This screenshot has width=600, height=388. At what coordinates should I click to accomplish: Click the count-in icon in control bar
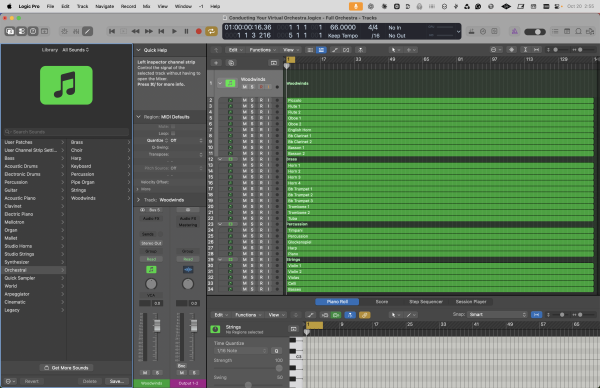494,31
